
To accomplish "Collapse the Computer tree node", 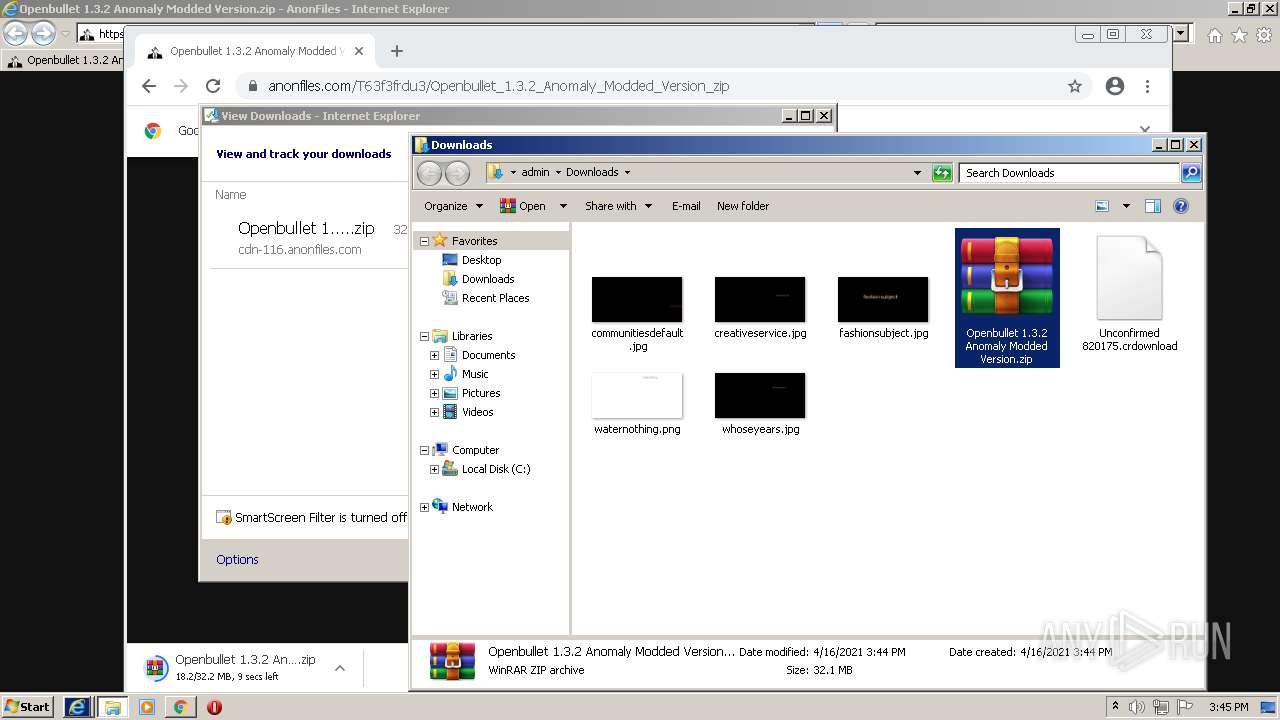I will click(x=424, y=450).
